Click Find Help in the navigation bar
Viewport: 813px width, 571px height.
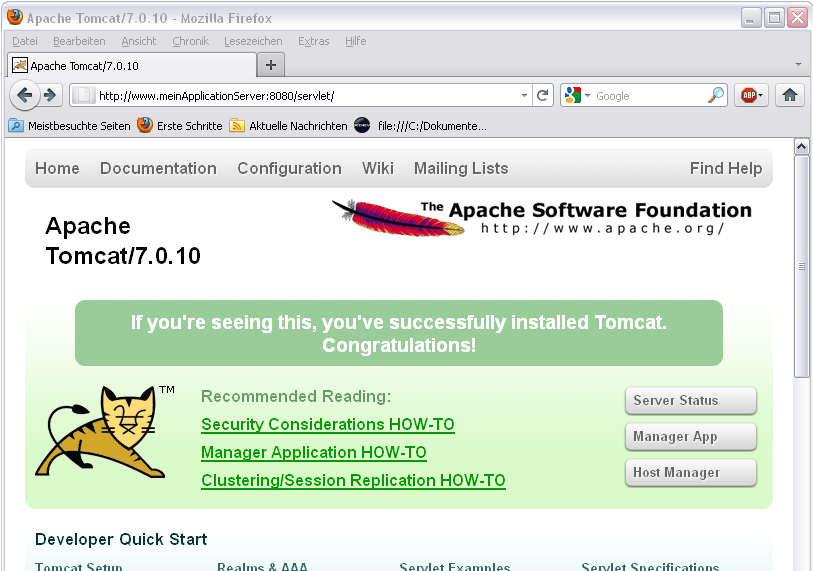[x=726, y=168]
